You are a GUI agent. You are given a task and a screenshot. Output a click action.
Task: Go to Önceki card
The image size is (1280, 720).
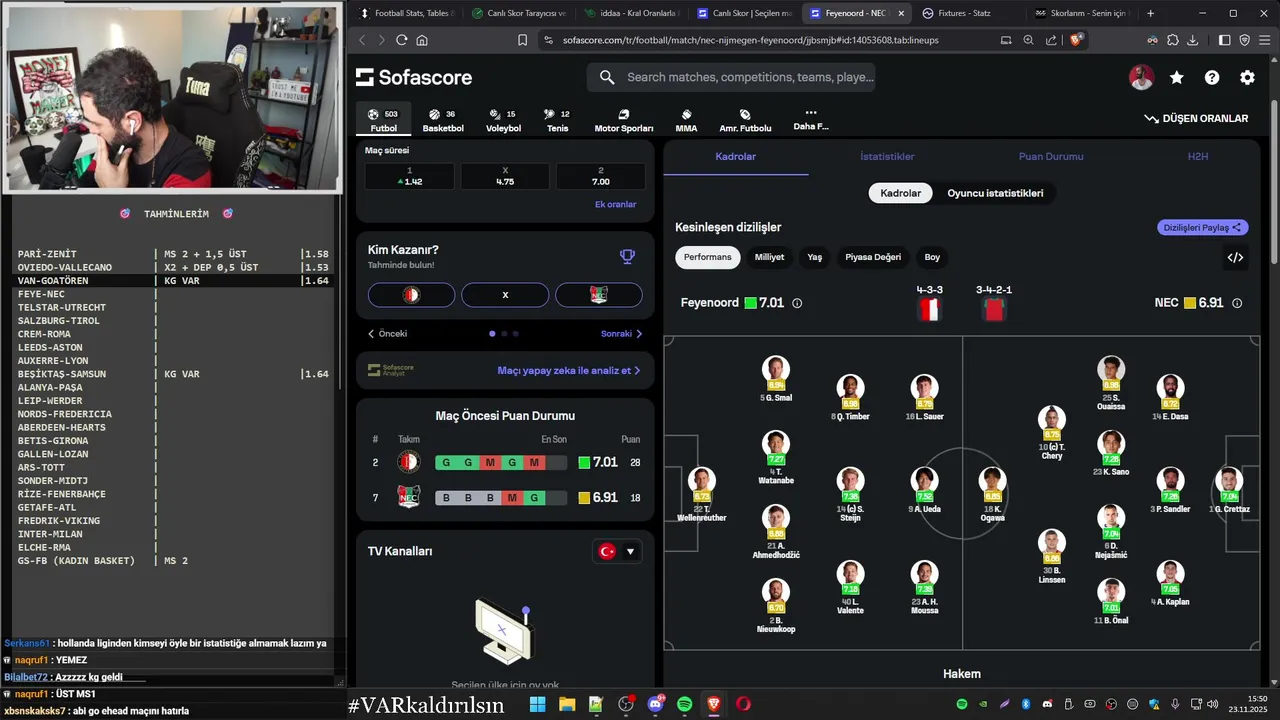point(388,334)
